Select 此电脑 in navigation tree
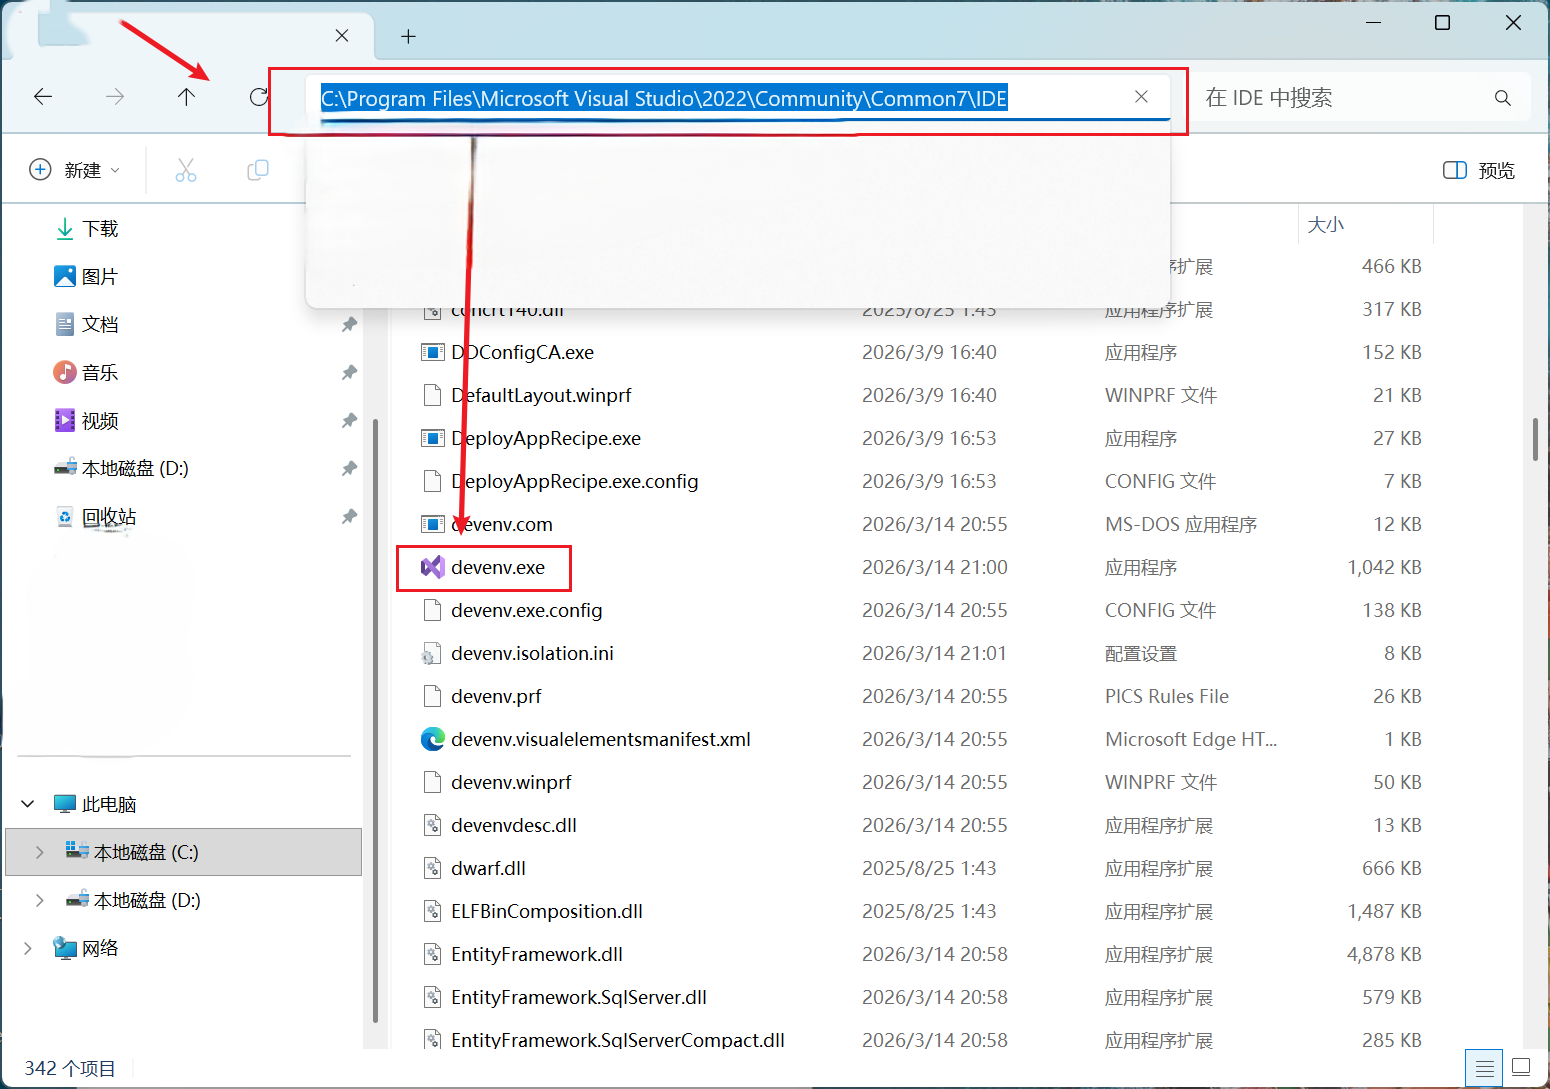This screenshot has width=1550, height=1089. point(95,804)
